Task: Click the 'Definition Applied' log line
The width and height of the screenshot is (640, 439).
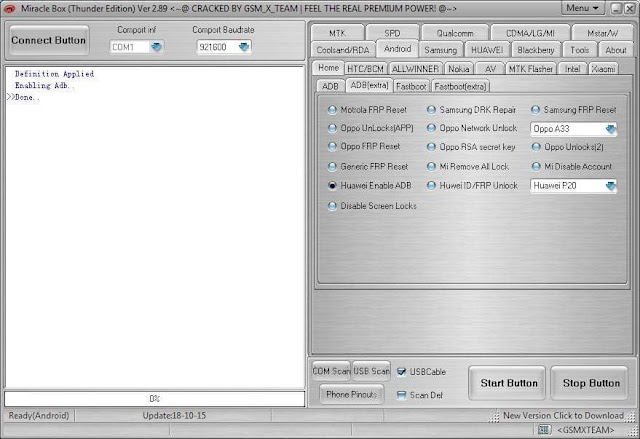Action: pyautogui.click(x=55, y=74)
